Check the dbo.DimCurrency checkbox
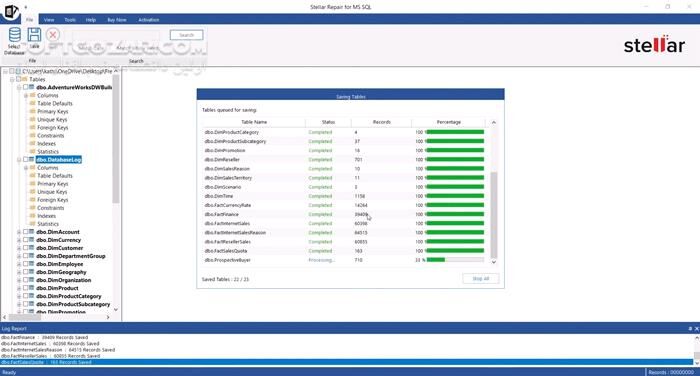Viewport: 700px width, 376px height. (25, 240)
